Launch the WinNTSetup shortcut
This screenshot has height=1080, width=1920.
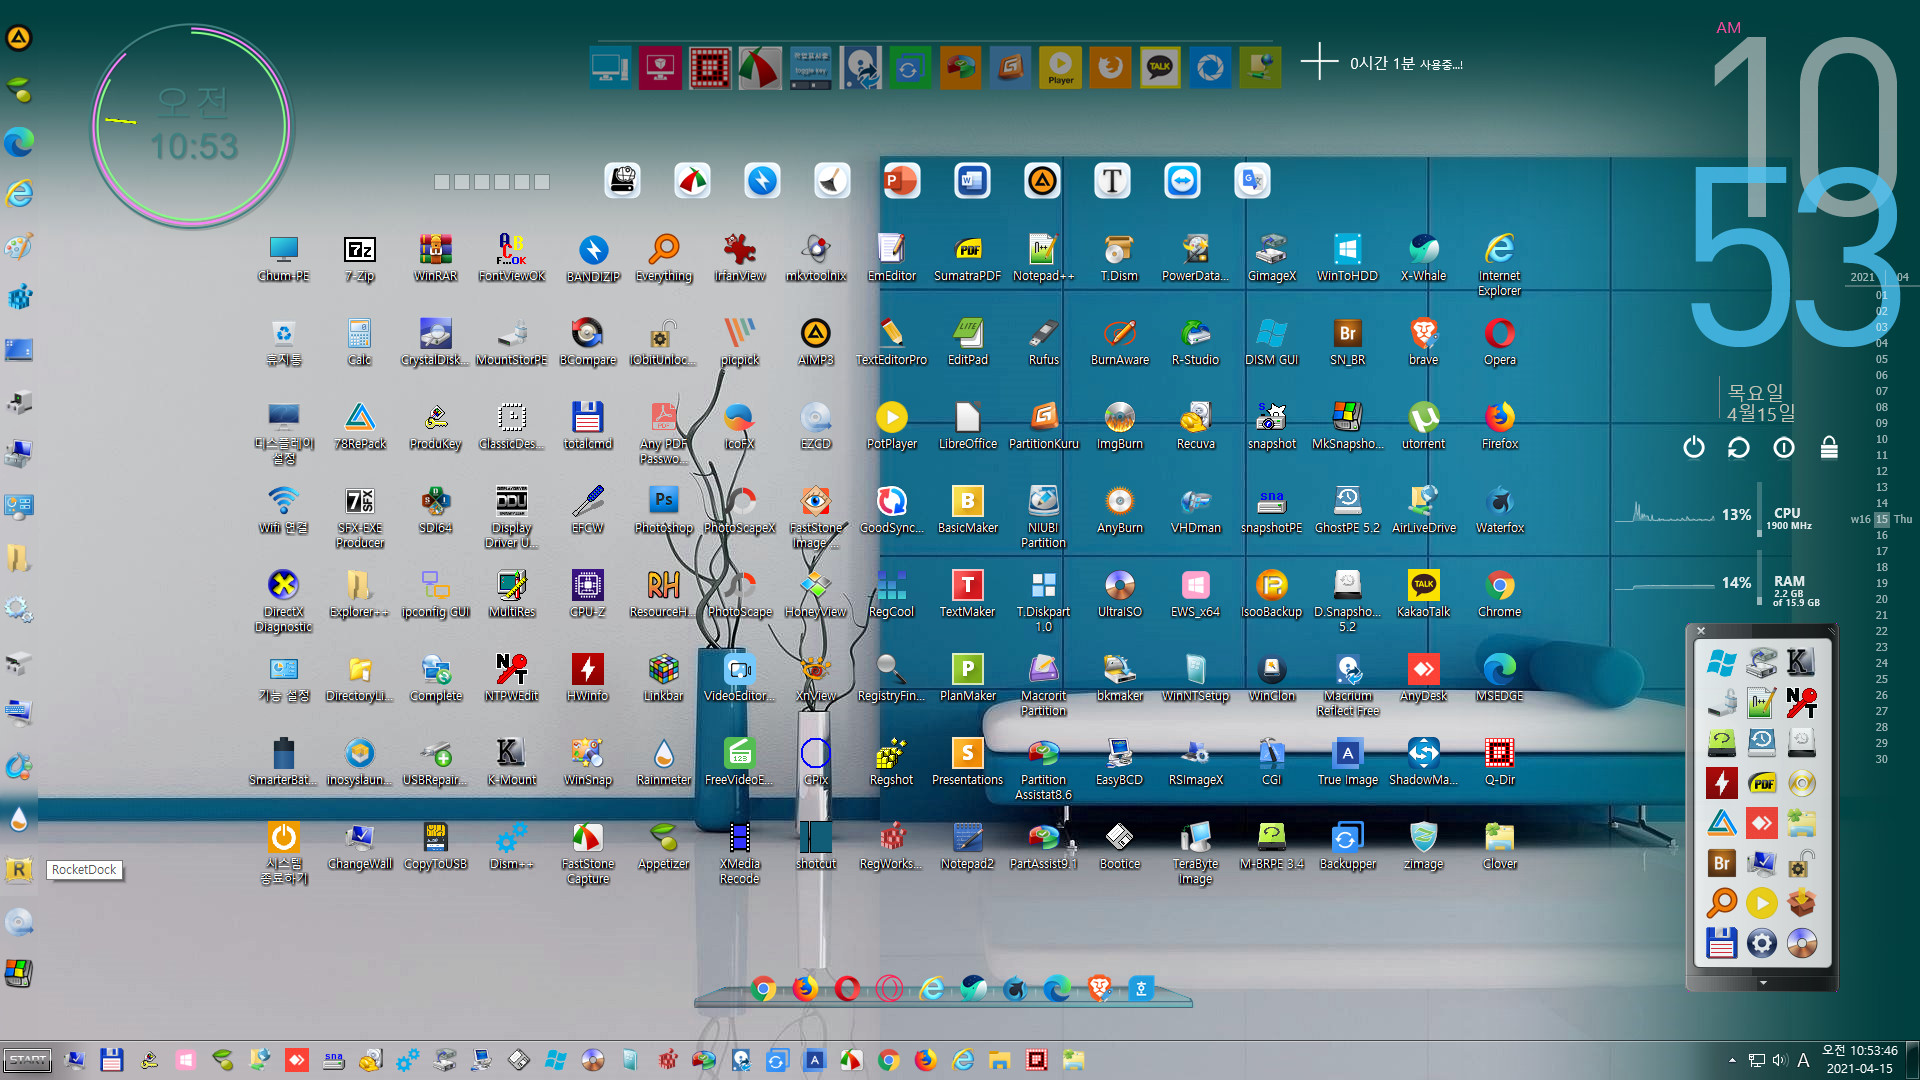pos(1195,677)
